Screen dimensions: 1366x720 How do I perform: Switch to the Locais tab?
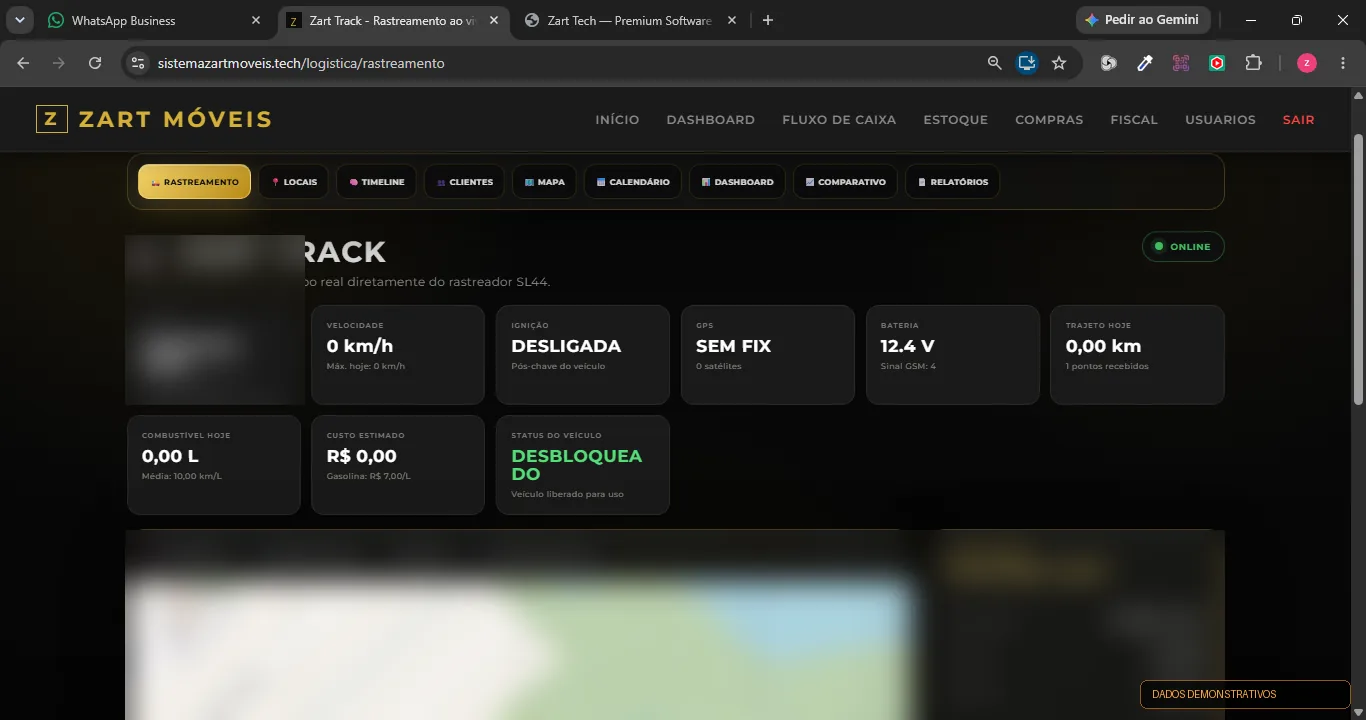coord(293,182)
